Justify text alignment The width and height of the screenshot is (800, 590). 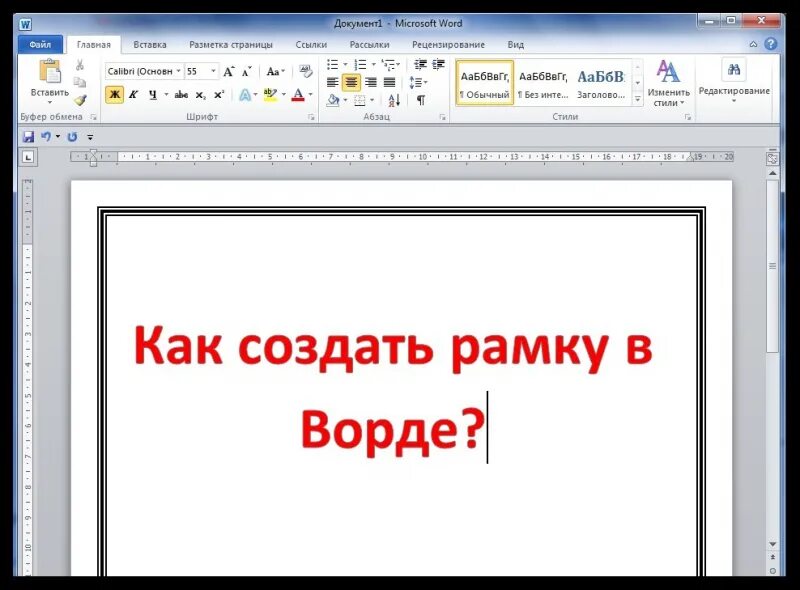tap(389, 82)
